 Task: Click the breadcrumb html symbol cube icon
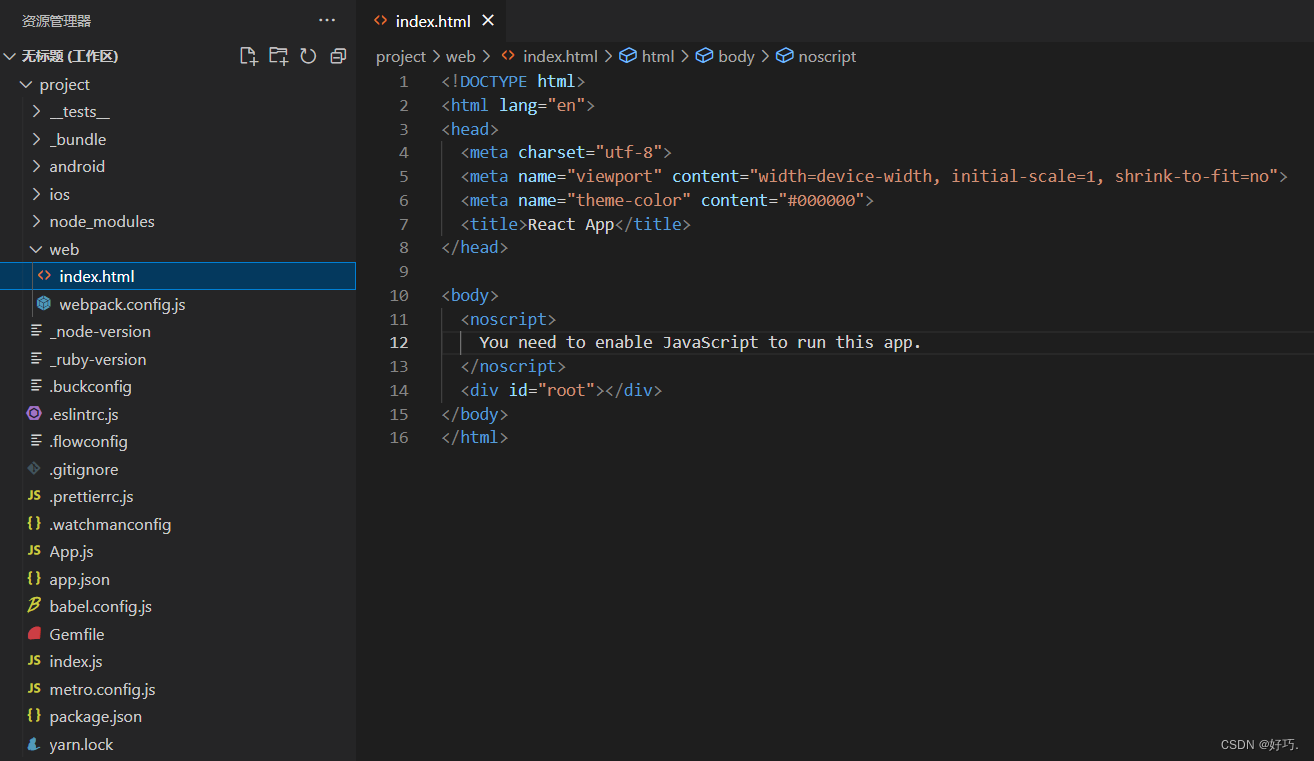pos(628,56)
